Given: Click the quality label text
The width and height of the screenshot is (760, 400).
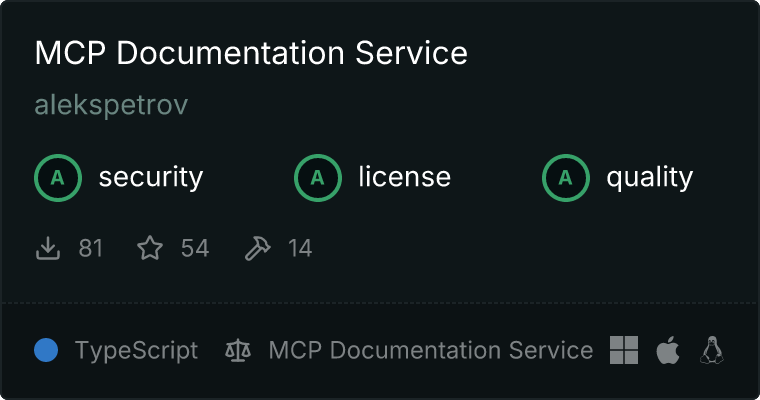Looking at the screenshot, I should point(649,178).
